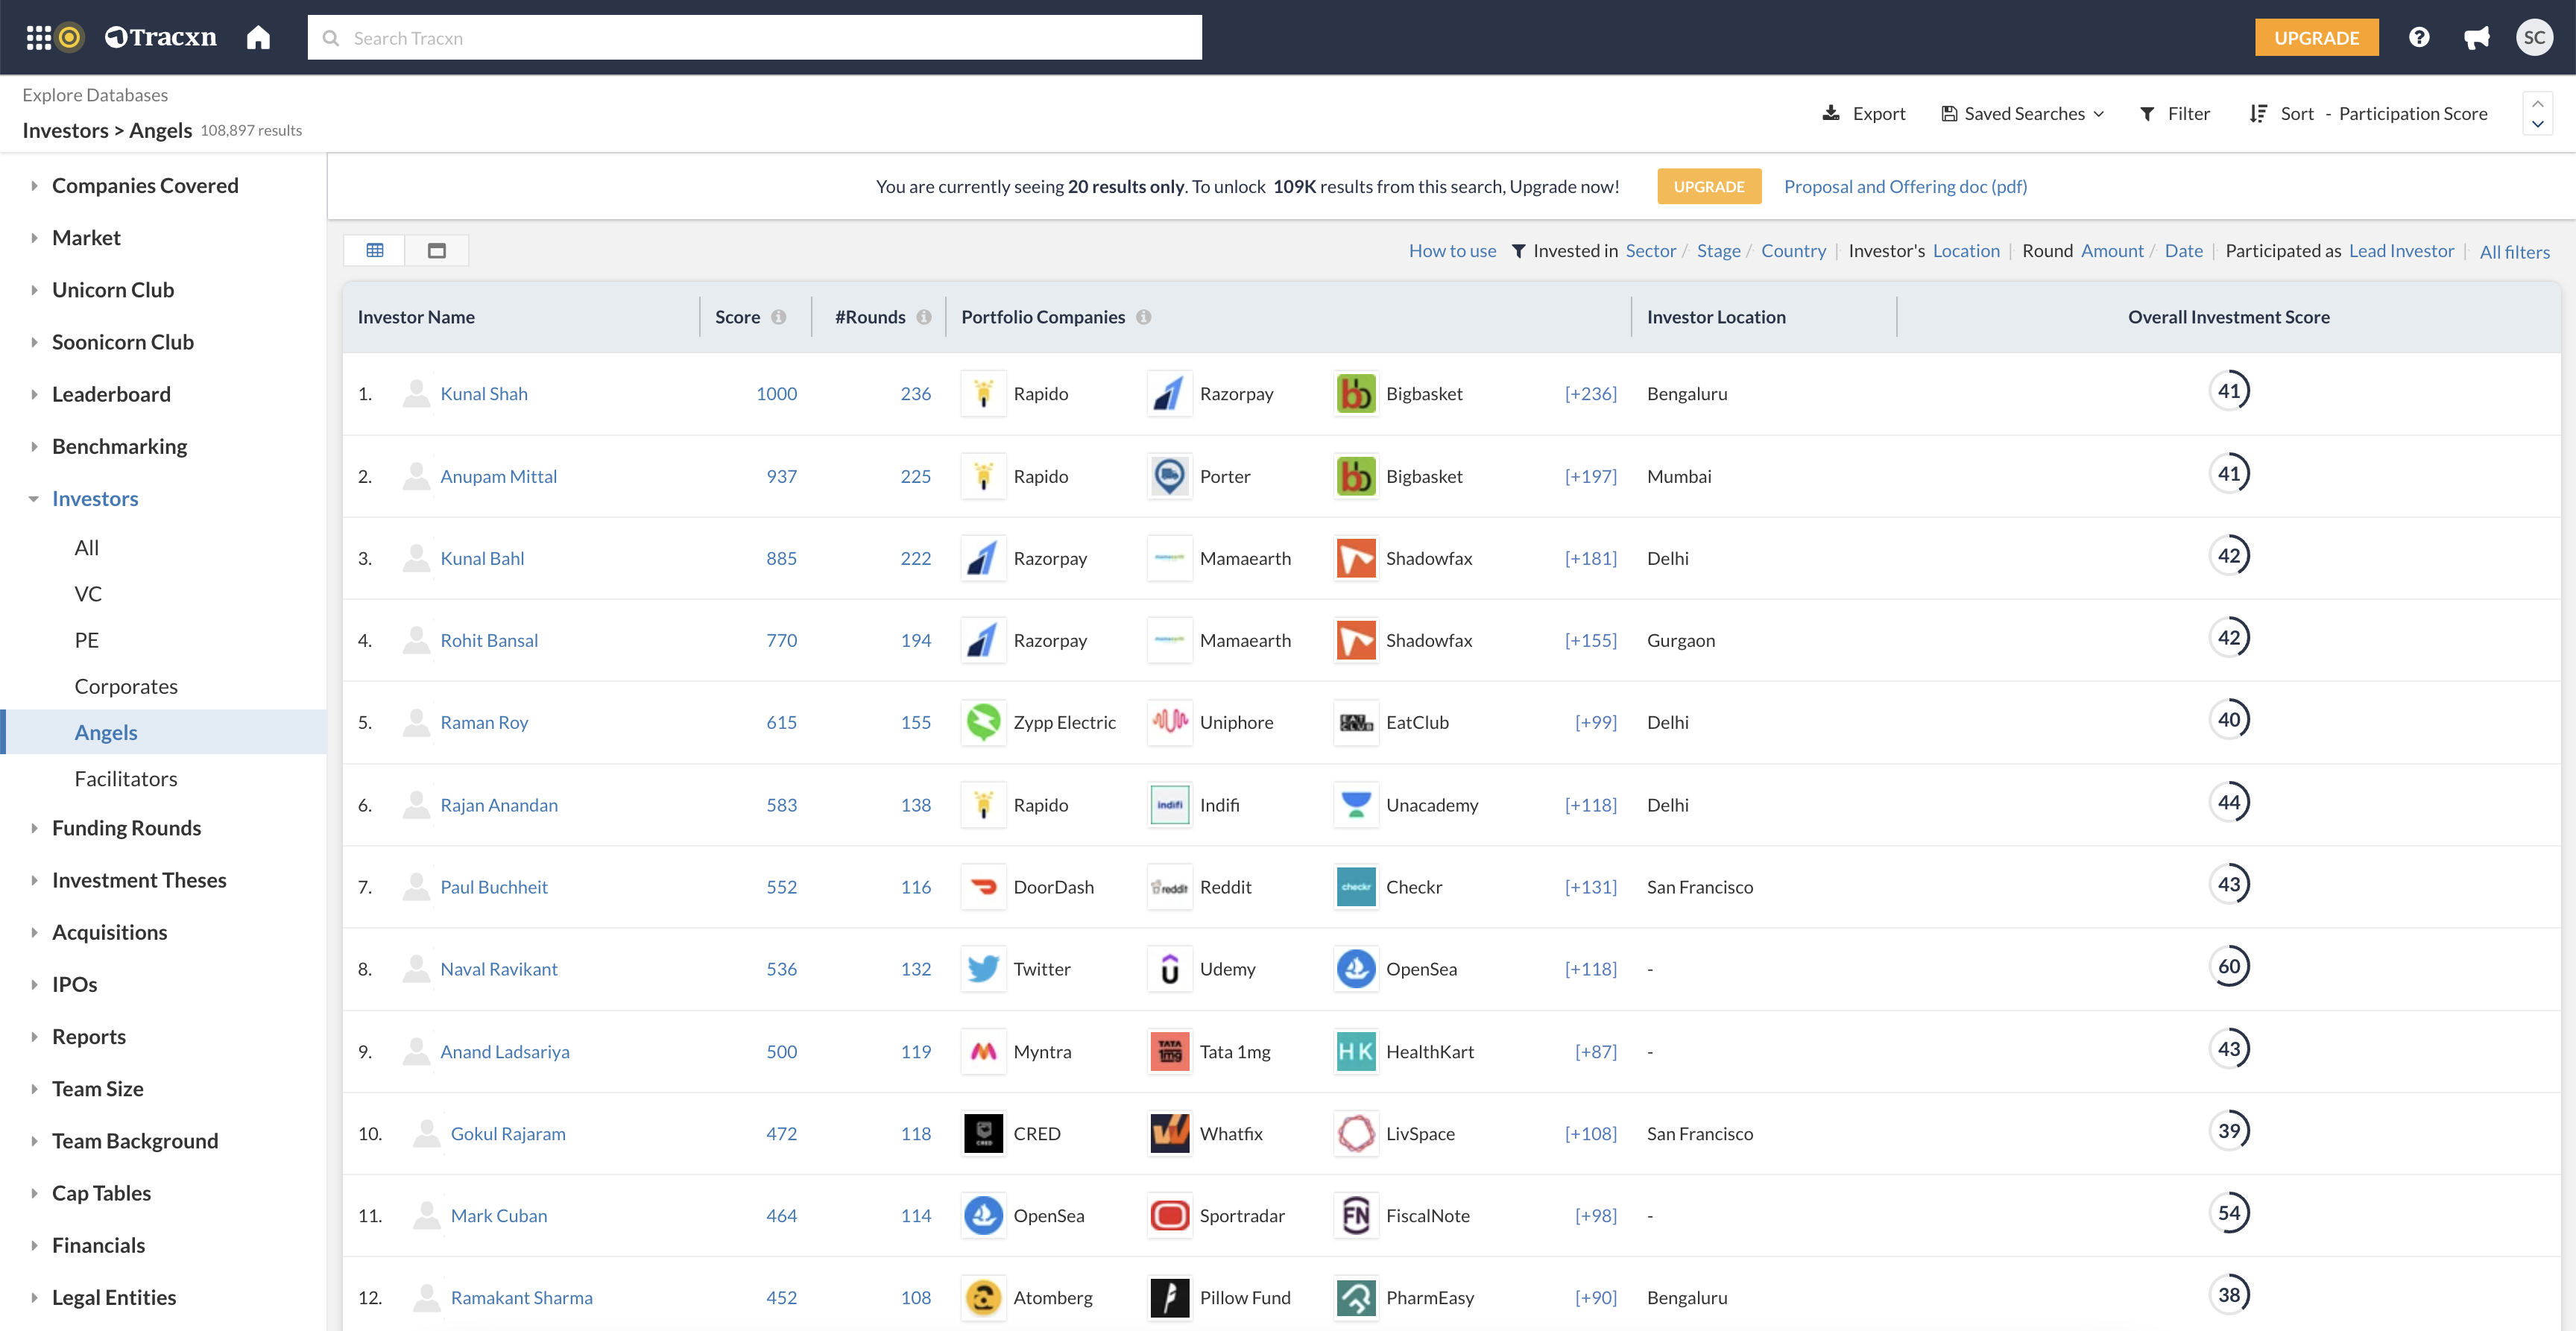Switch to card view layout
The image size is (2576, 1331).
pos(437,250)
